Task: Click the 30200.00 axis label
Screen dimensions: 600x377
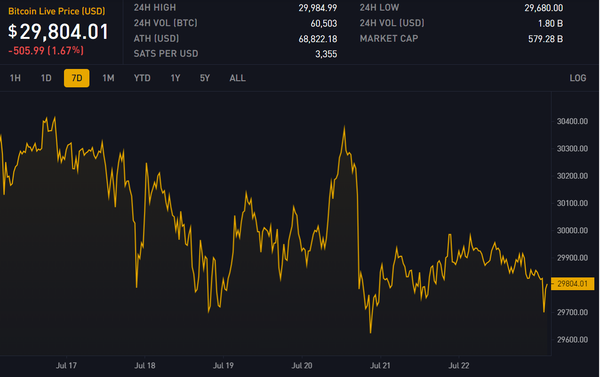Action: click(x=572, y=176)
